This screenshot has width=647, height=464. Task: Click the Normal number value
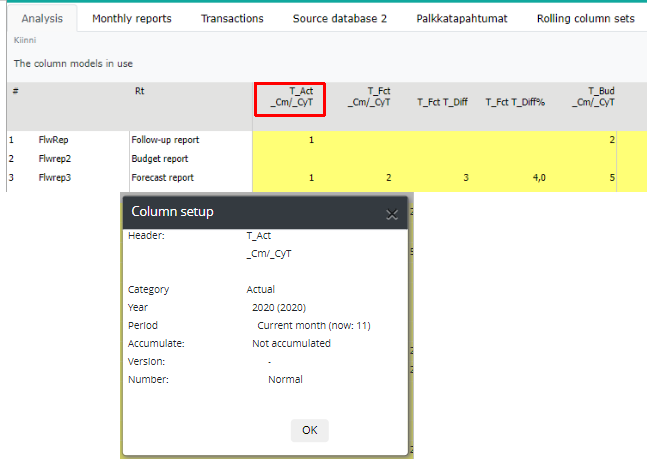tap(285, 379)
